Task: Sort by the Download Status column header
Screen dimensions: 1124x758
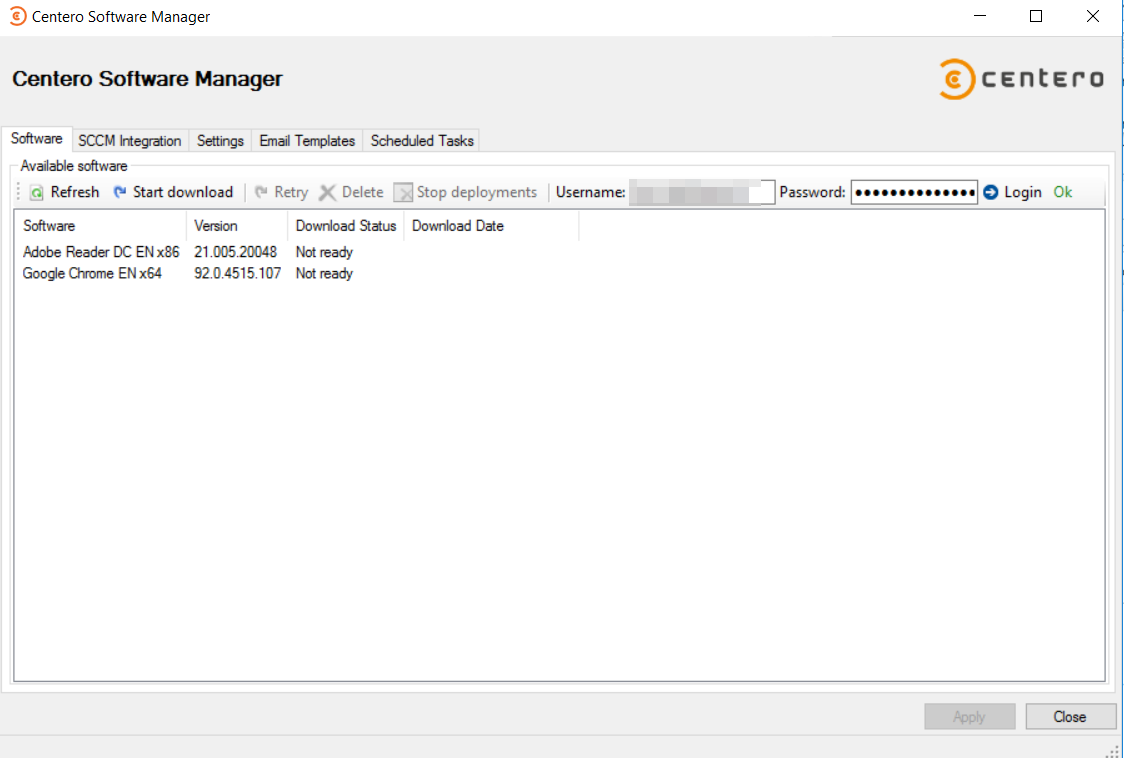Action: pos(346,226)
